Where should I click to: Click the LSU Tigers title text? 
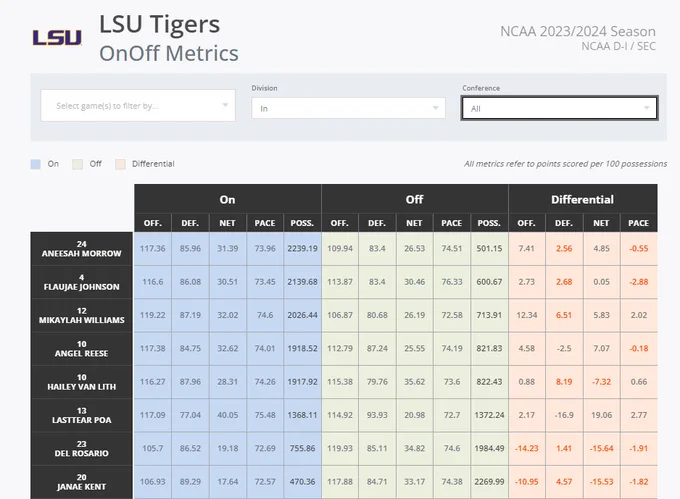click(x=160, y=24)
